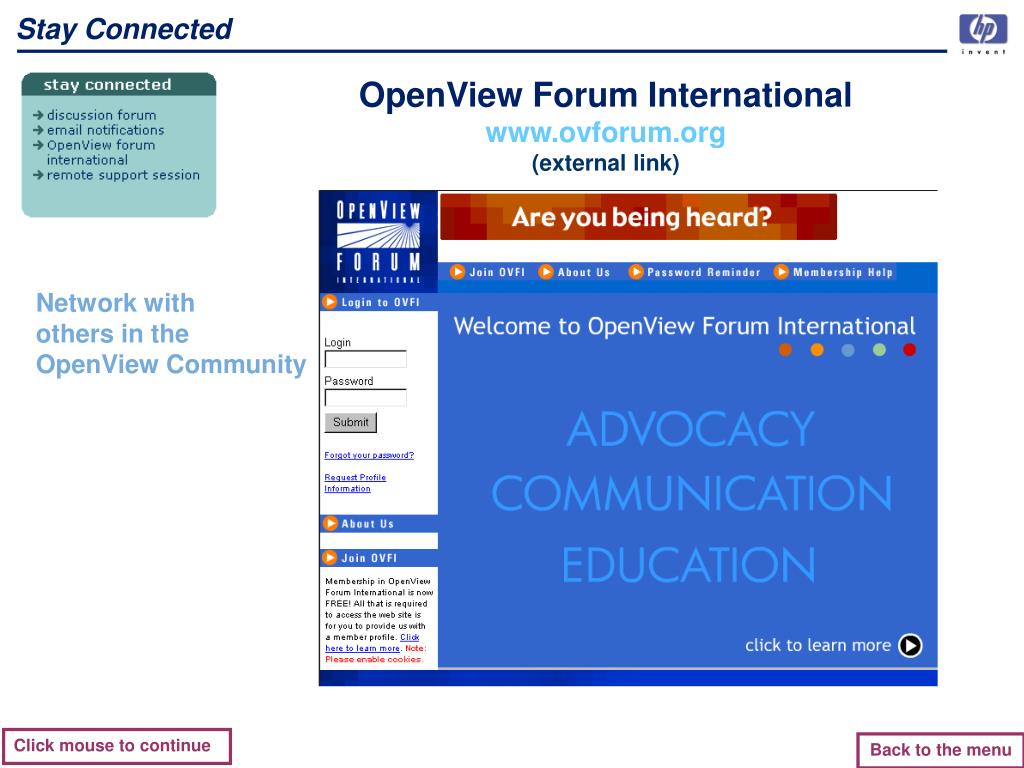Open Password Reminder menu item

tap(703, 272)
